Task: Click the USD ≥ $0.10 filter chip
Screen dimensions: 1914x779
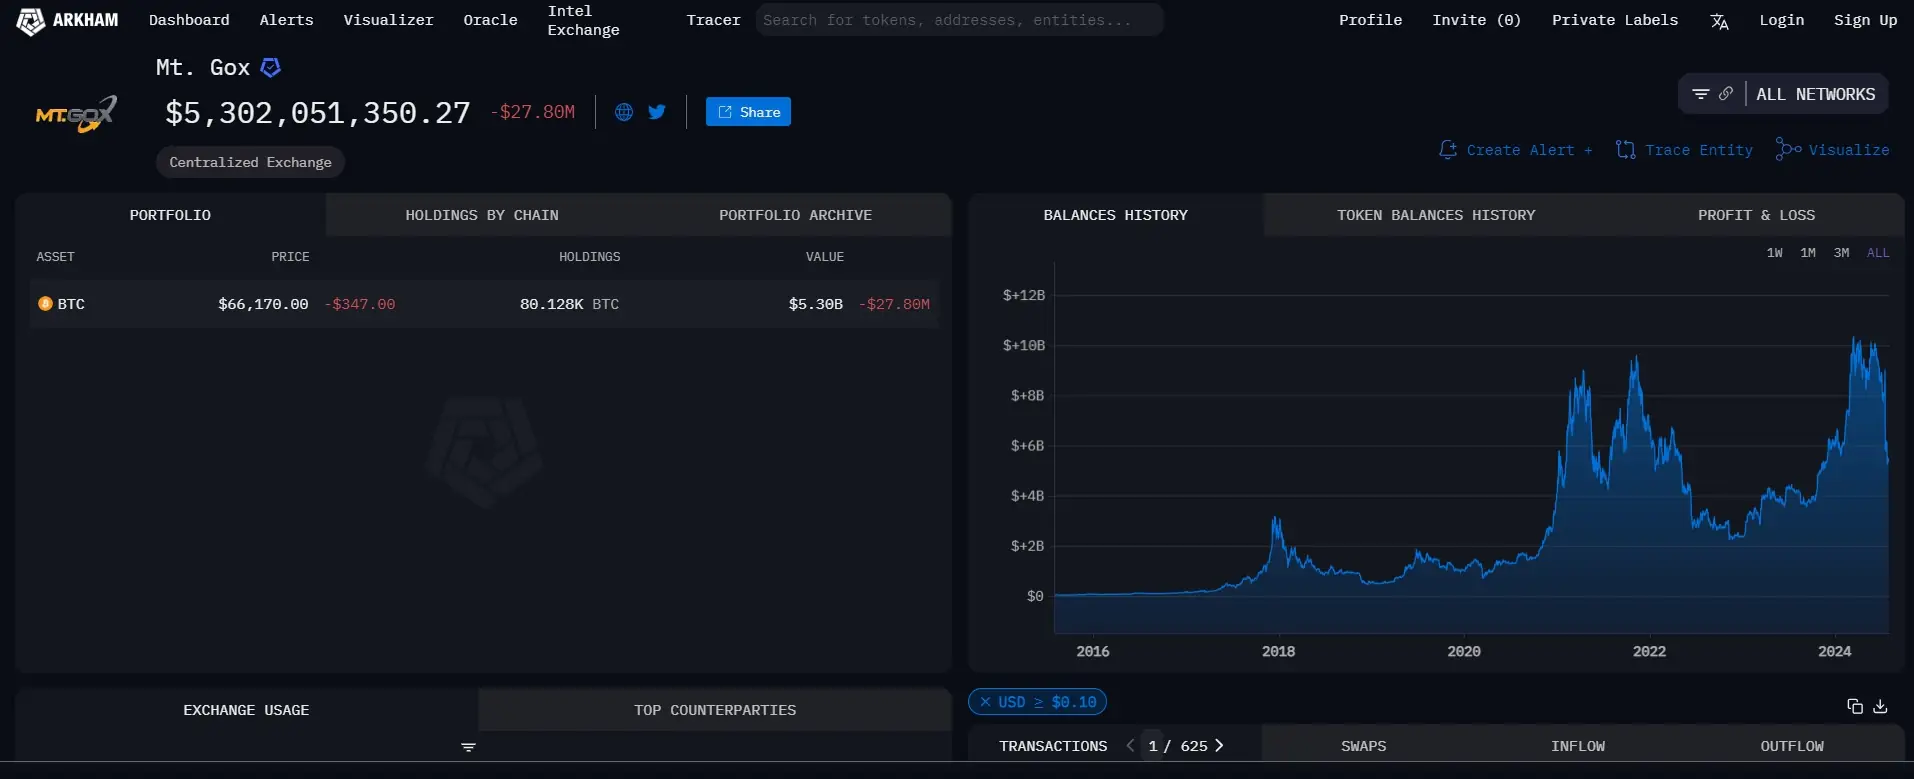Action: 1037,702
